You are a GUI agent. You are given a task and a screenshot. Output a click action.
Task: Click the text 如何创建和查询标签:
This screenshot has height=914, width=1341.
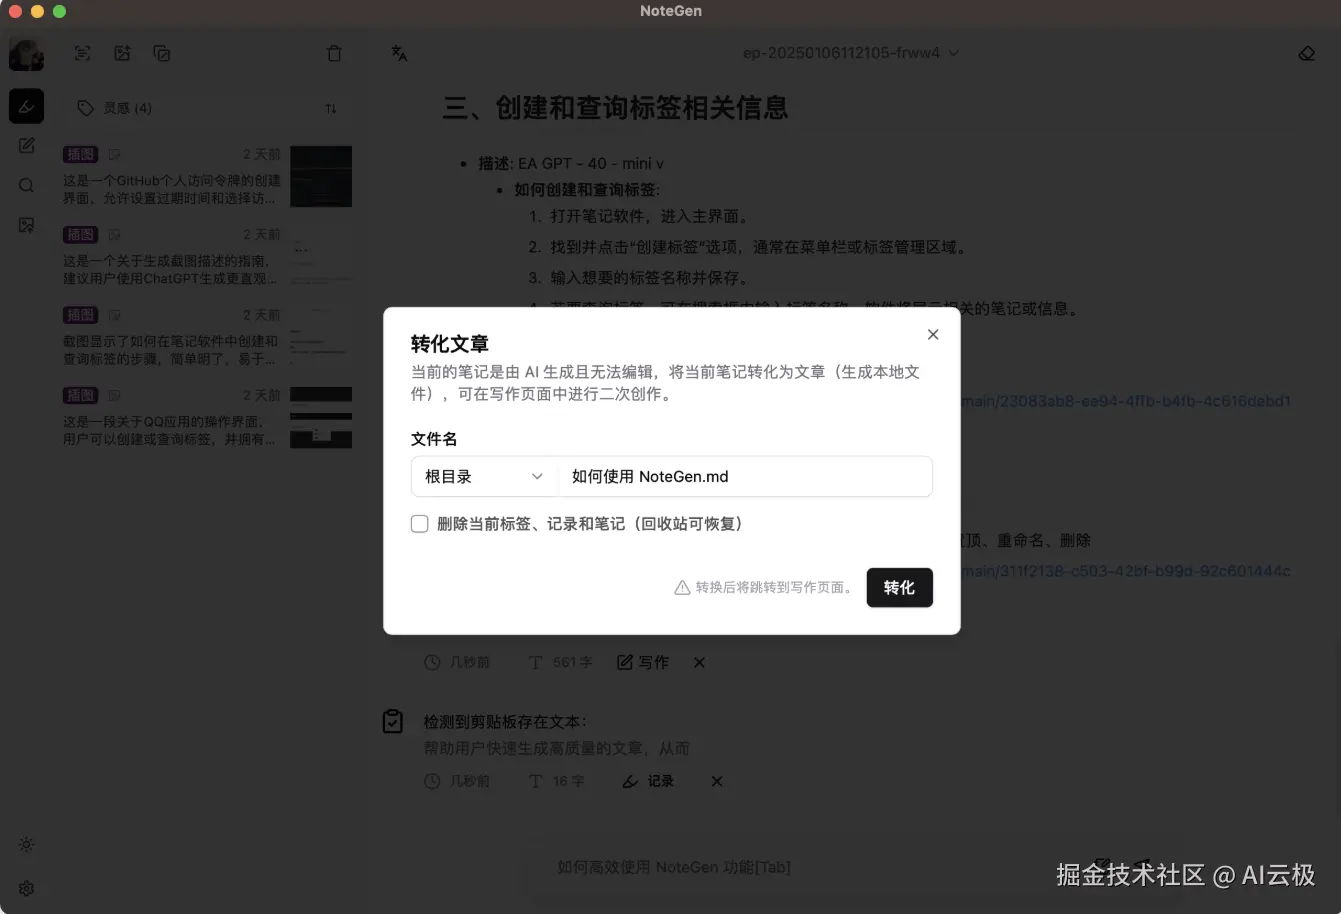587,190
